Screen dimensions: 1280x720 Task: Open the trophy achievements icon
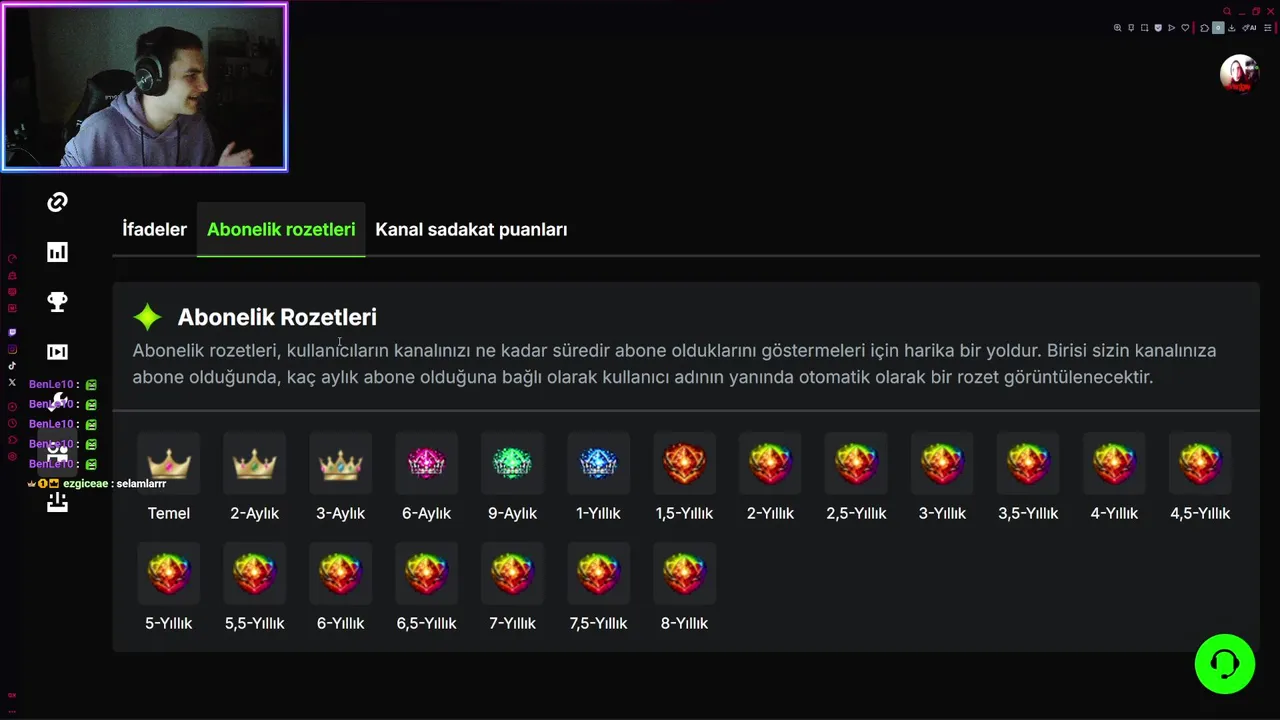[x=57, y=302]
